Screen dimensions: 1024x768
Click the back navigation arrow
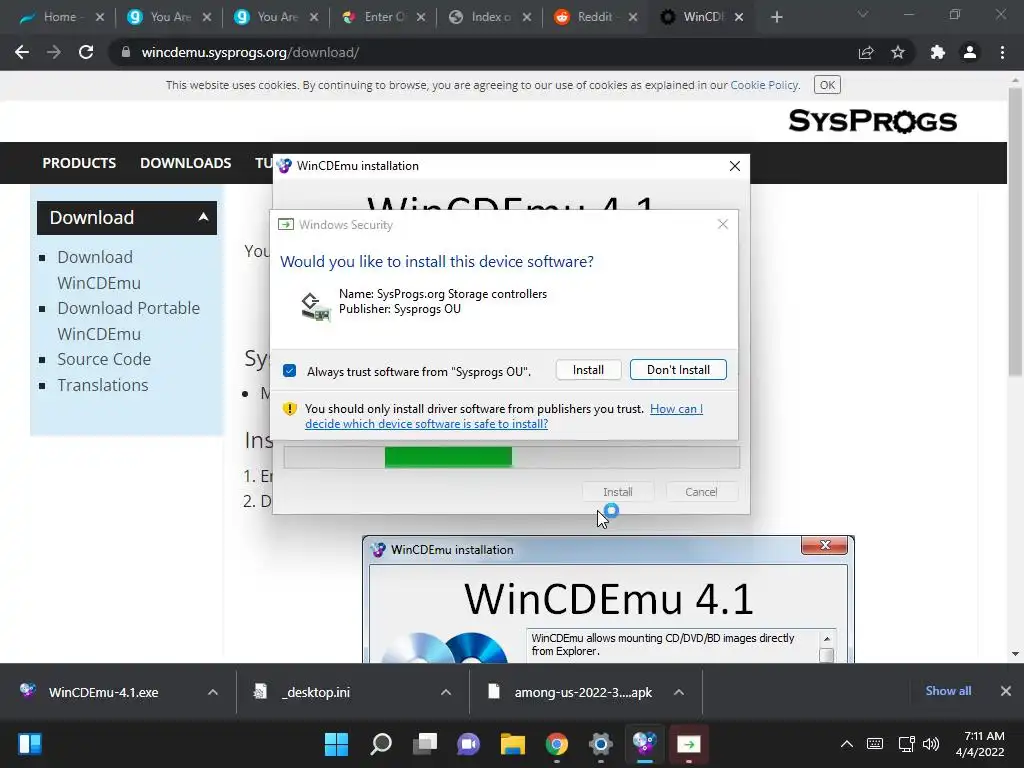tap(22, 52)
